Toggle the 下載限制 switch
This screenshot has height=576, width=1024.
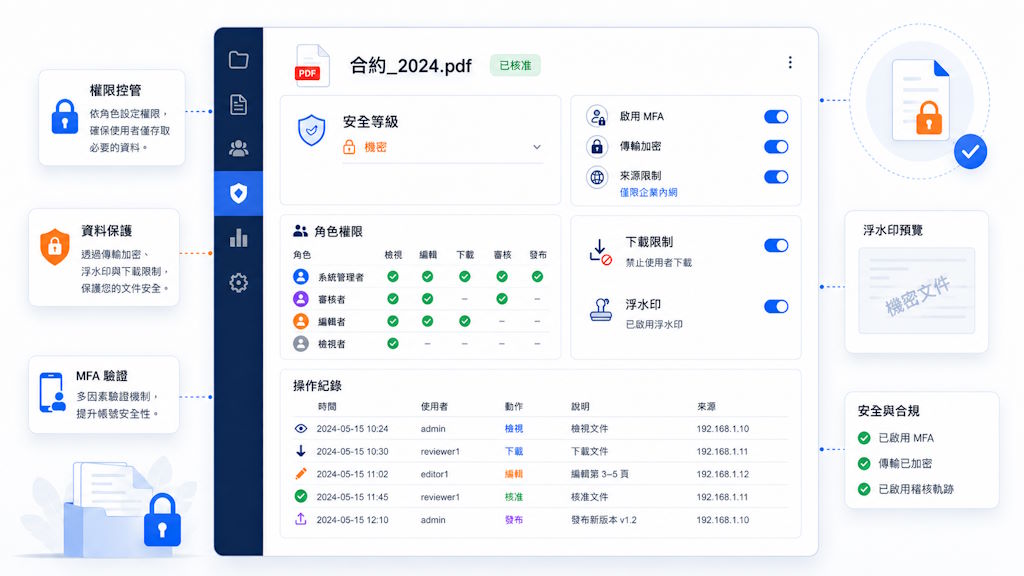(776, 246)
